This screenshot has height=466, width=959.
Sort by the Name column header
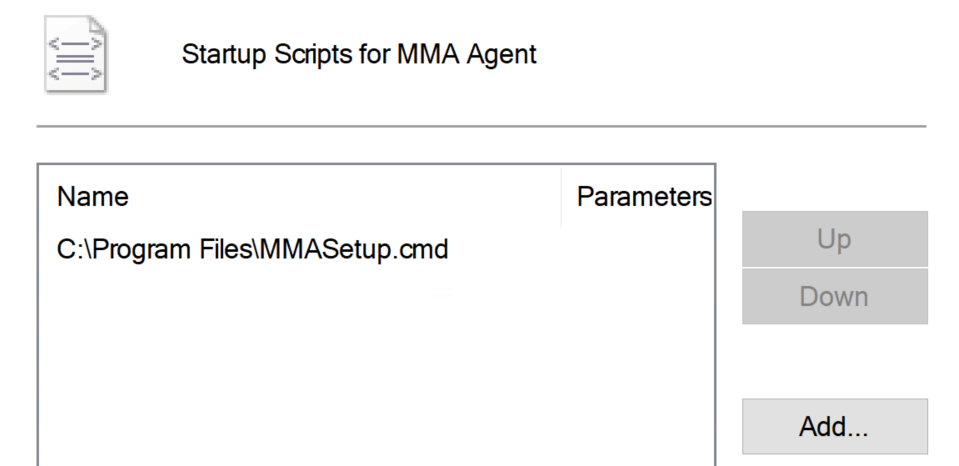[93, 197]
